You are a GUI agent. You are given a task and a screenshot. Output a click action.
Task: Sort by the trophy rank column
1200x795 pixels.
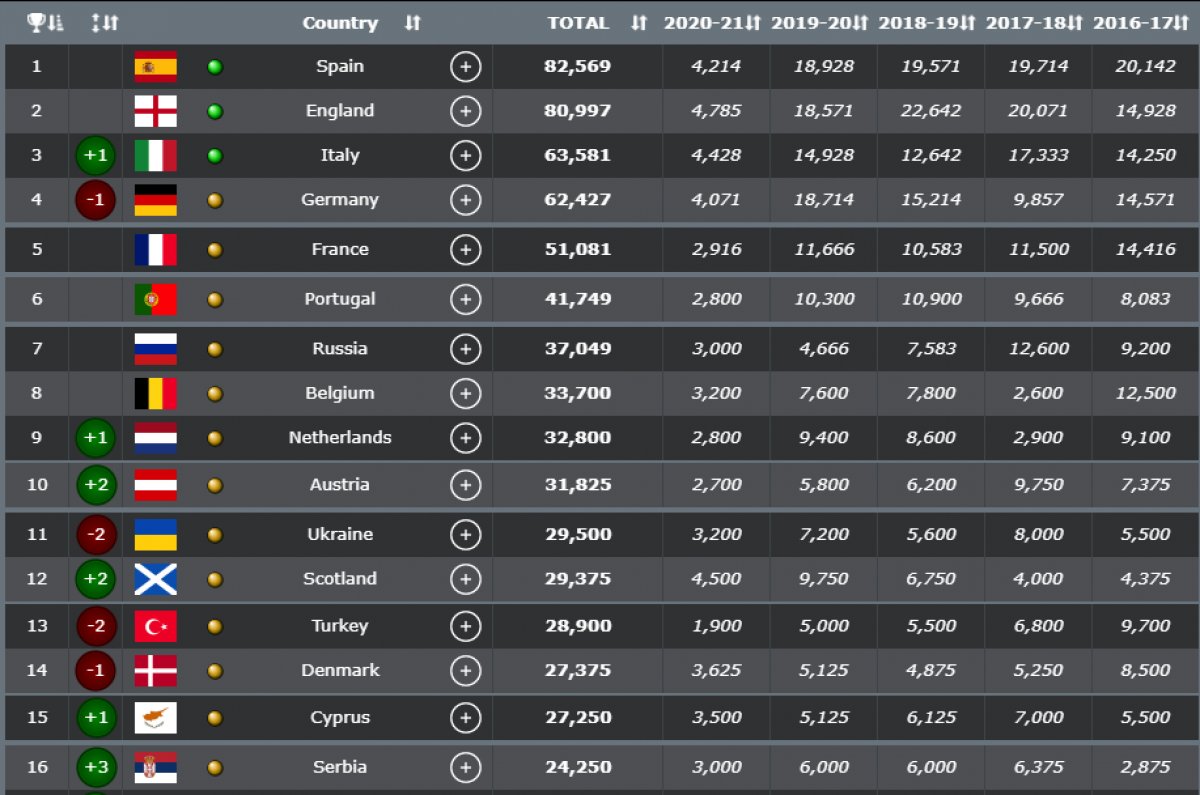tap(45, 23)
